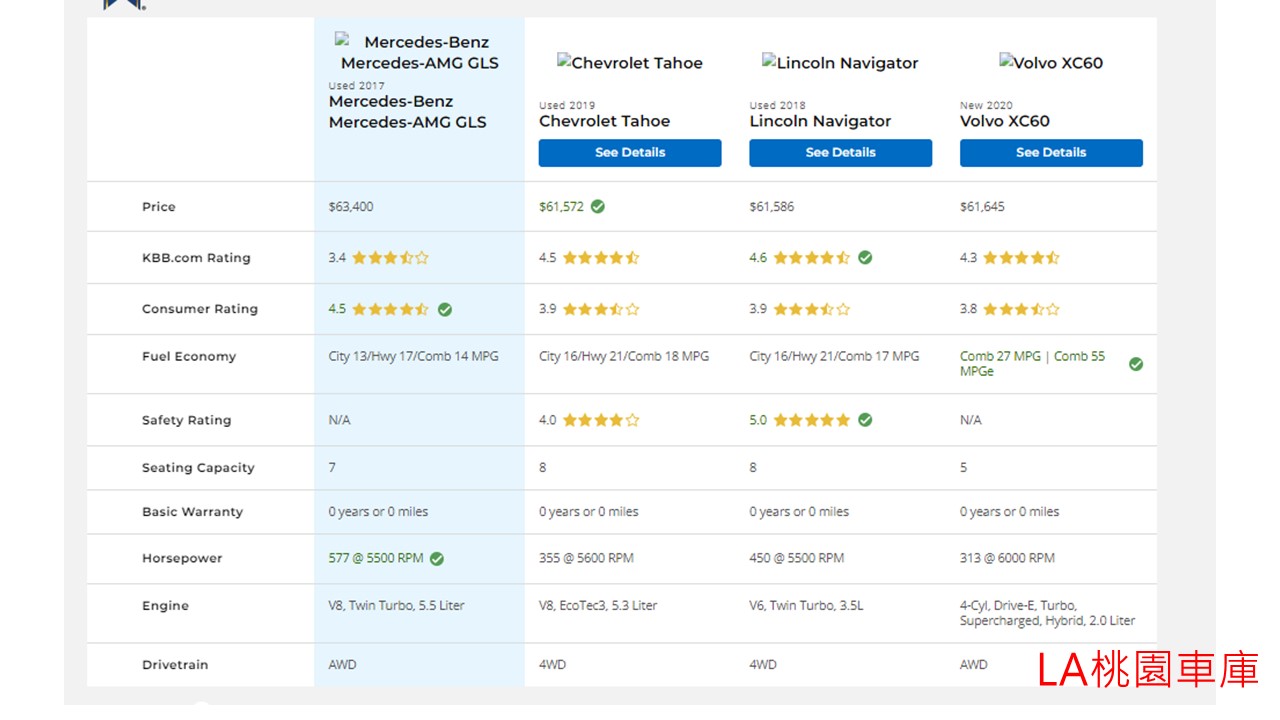Click the Chevrolet Tahoe KBB rating stars
The width and height of the screenshot is (1280, 720).
(x=601, y=258)
